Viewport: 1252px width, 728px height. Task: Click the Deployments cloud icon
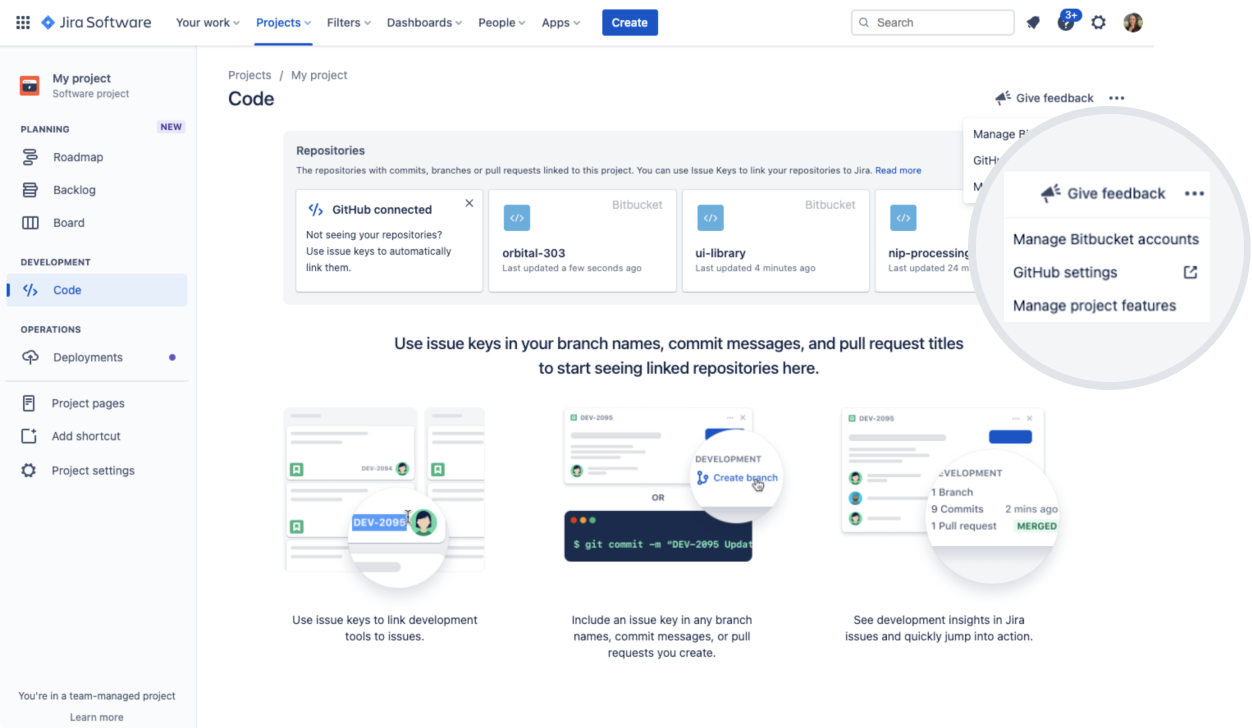30,357
